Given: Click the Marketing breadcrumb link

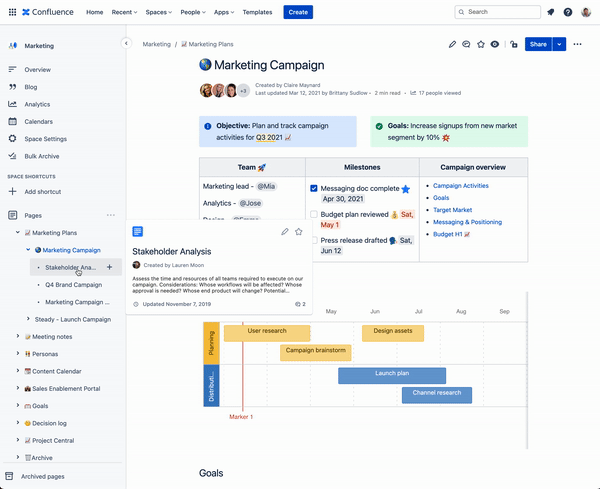Looking at the screenshot, I should [x=157, y=44].
